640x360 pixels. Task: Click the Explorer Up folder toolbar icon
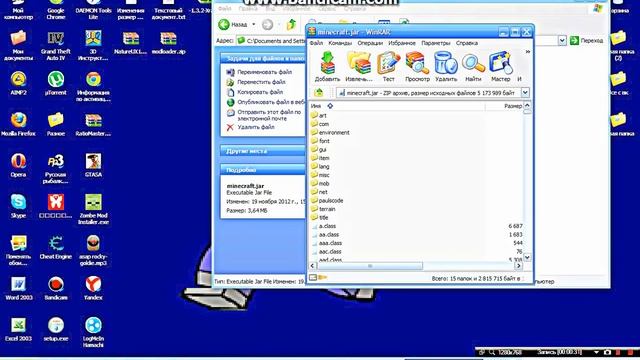(291, 25)
